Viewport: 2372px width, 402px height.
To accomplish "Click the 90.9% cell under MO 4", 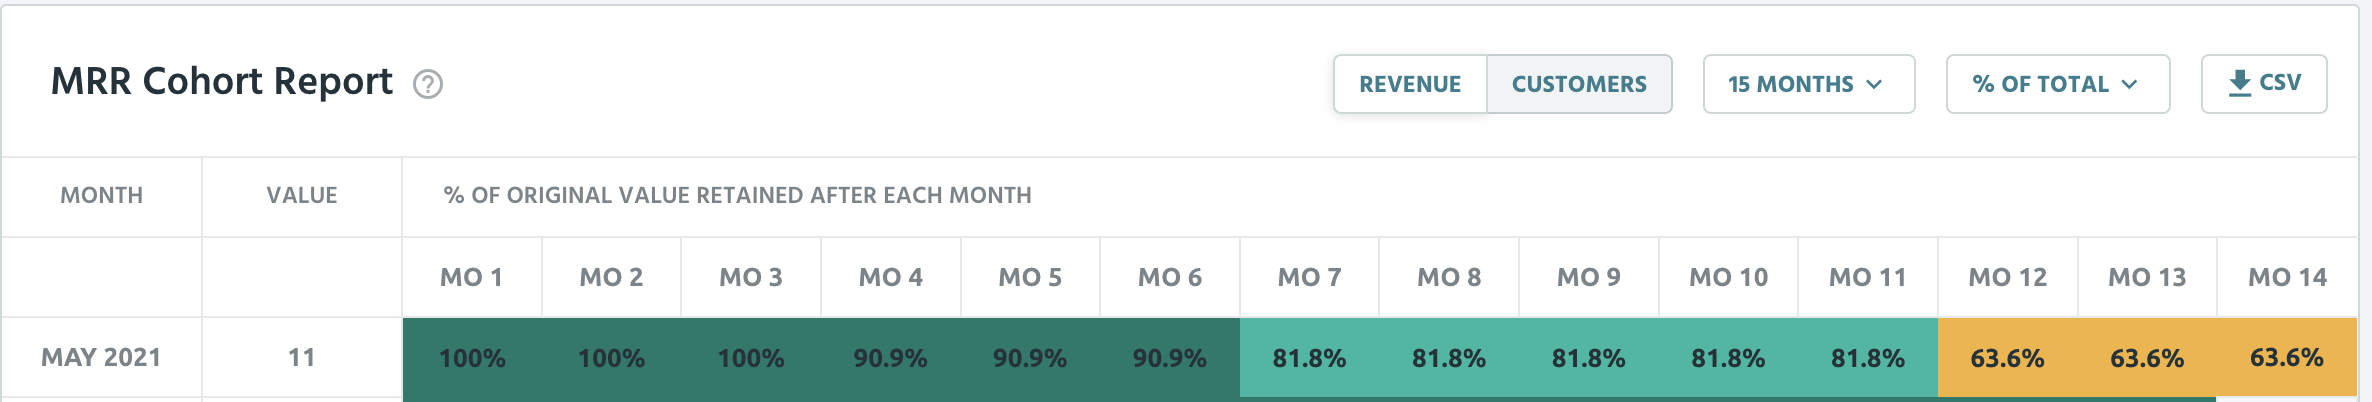I will tap(890, 358).
